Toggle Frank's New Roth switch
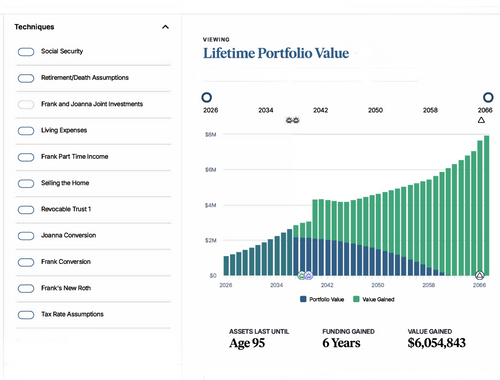The image size is (500, 380). [x=26, y=289]
